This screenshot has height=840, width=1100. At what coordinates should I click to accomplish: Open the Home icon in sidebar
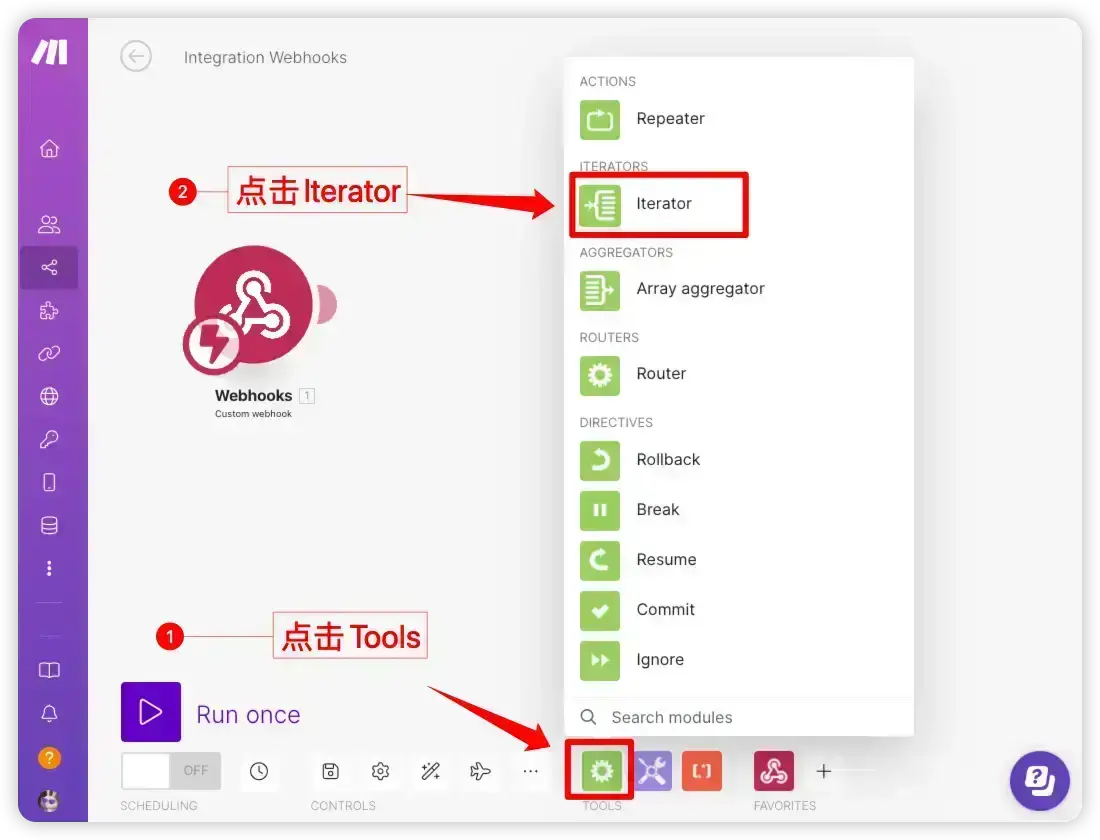pos(49,149)
